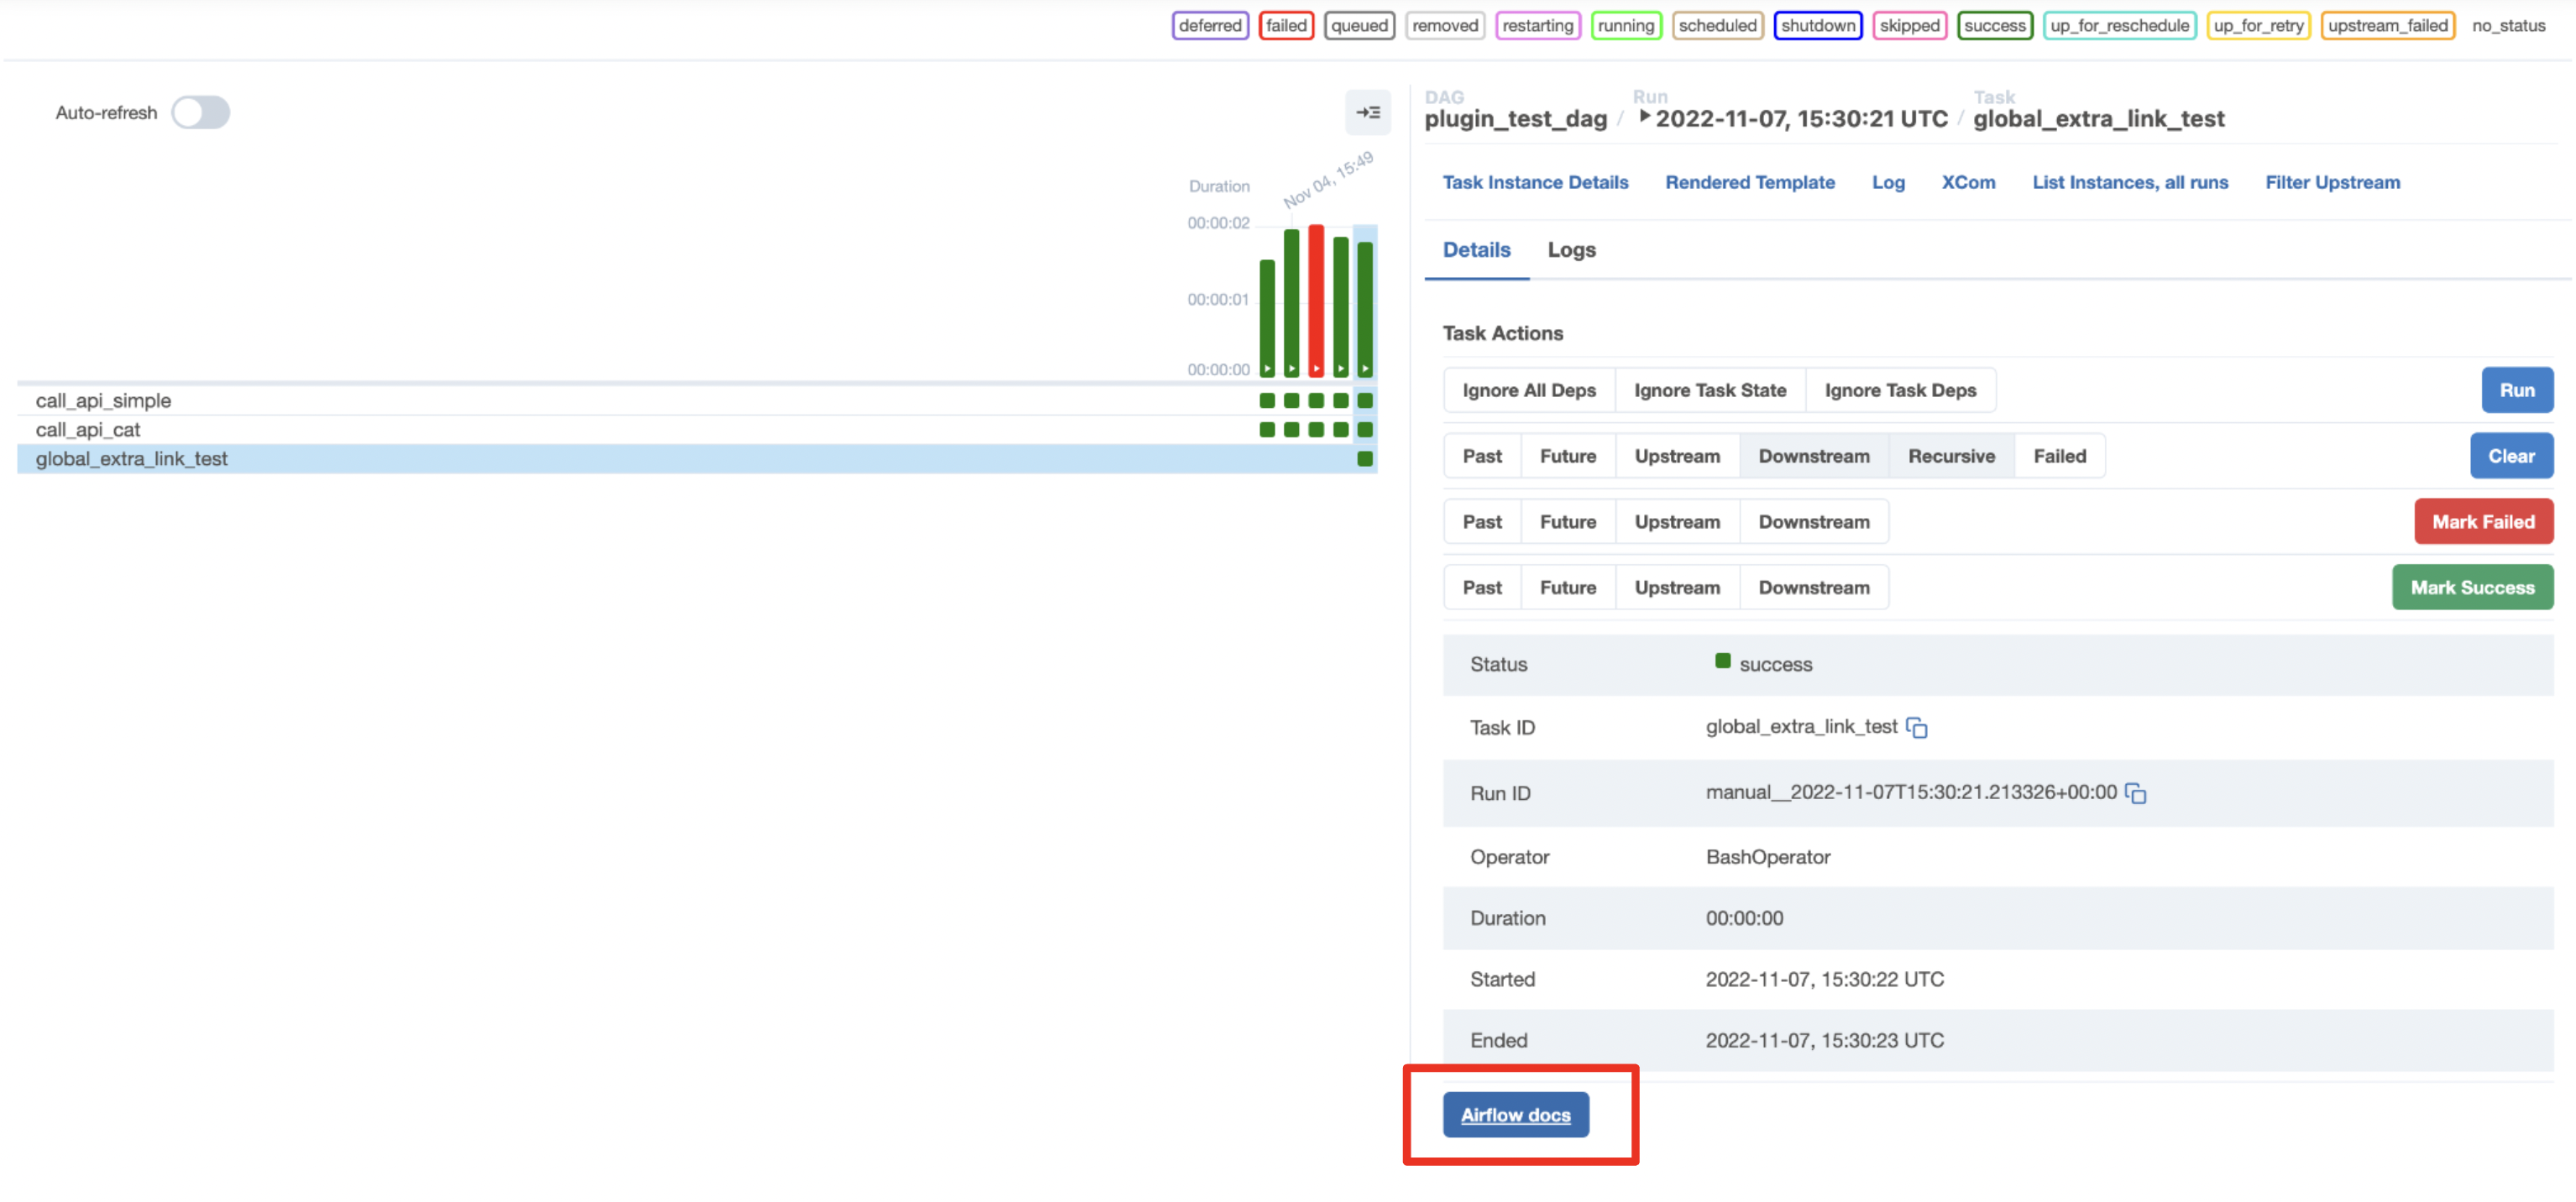Screen dimensions: 2576x1202
Task: Click the Clear button
Action: coord(2512,456)
